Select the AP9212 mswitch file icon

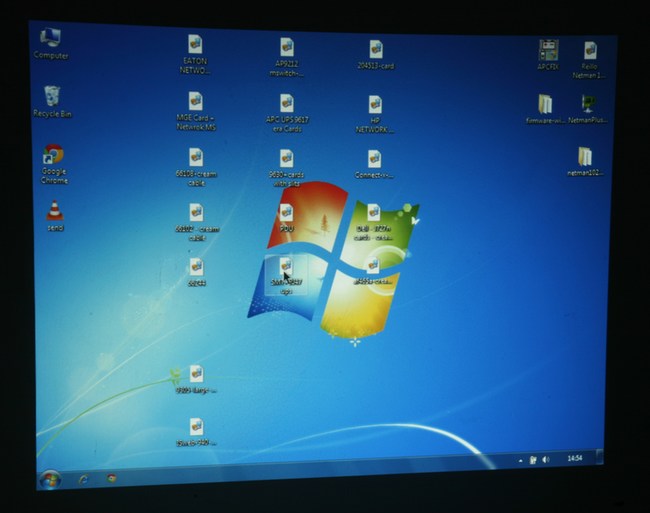[287, 47]
